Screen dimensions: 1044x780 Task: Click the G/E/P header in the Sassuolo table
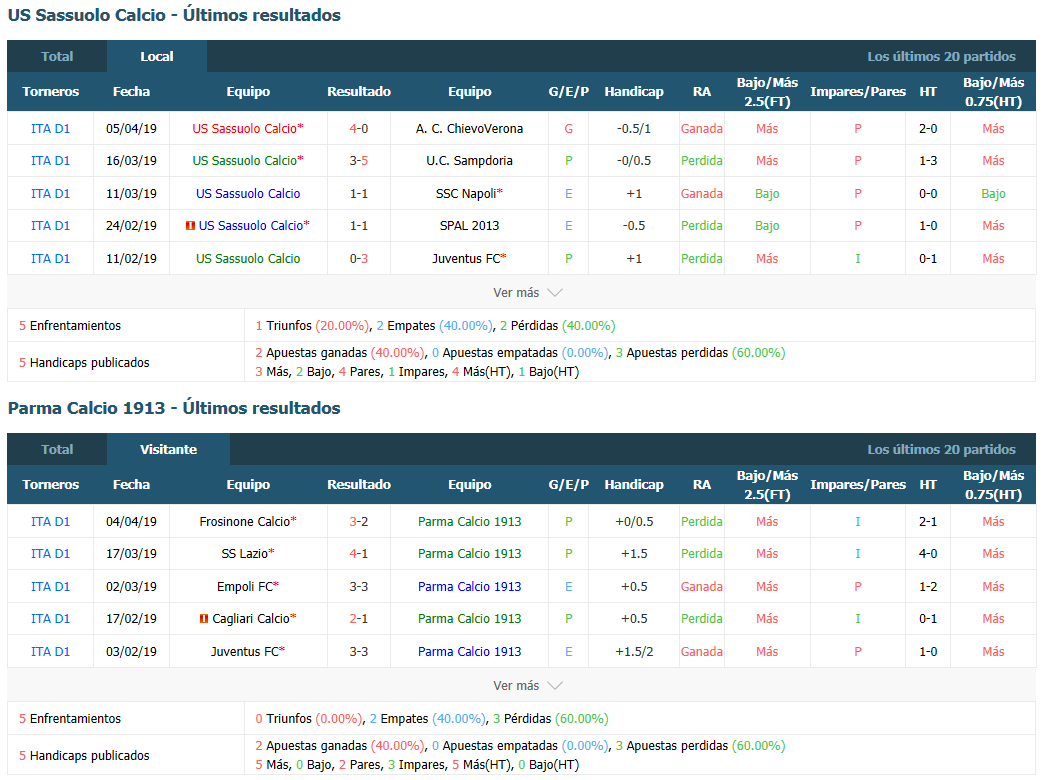click(569, 92)
